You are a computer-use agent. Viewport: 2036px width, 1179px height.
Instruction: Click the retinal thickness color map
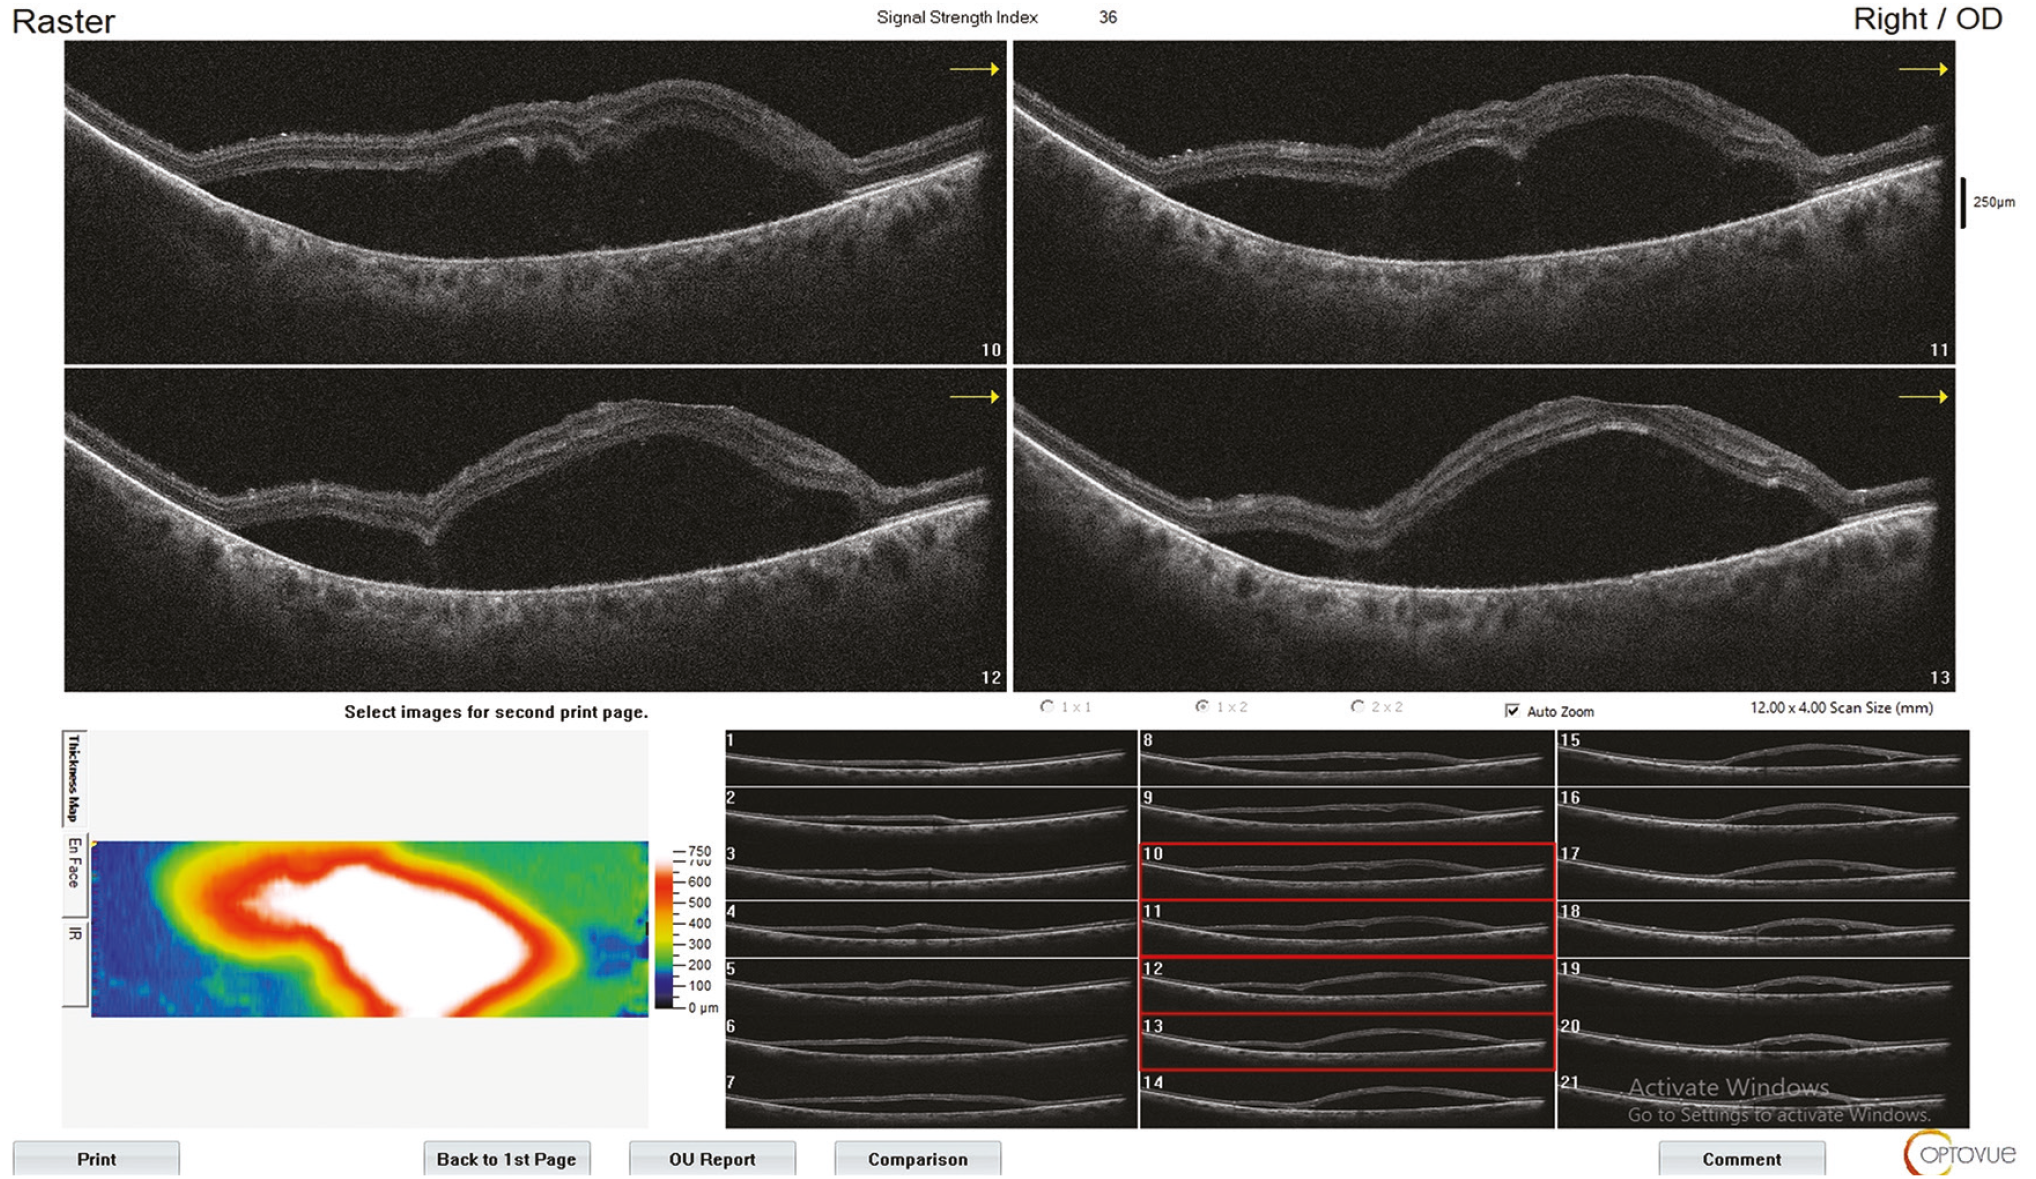pos(369,929)
